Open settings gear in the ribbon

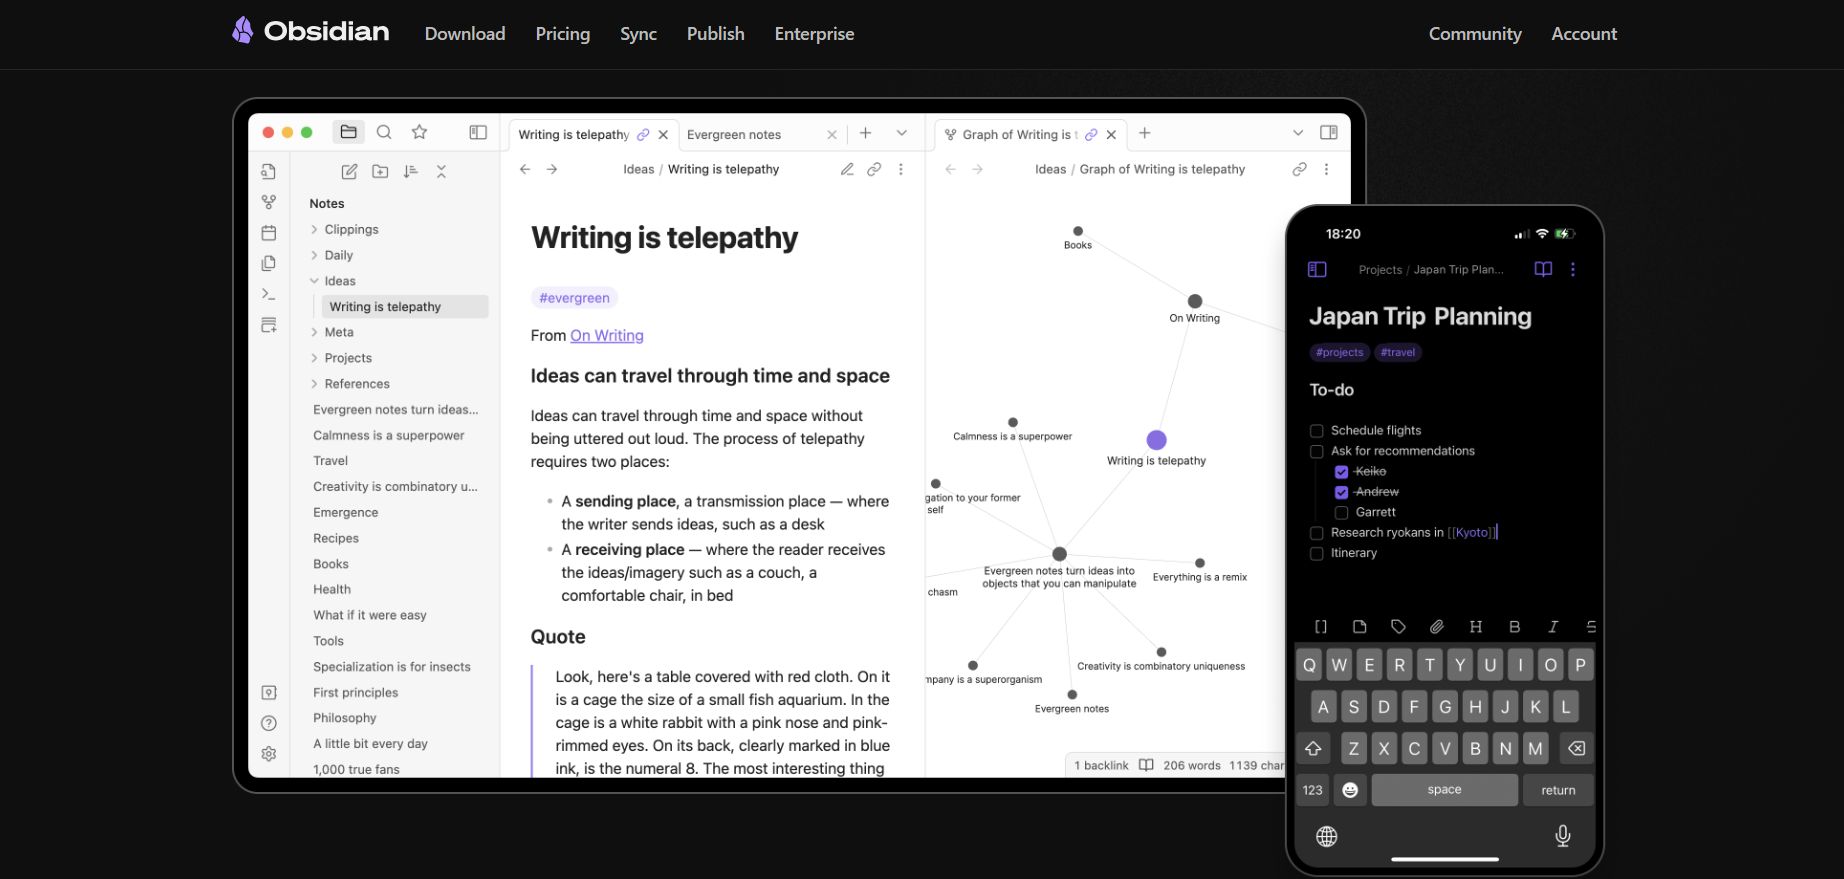(269, 754)
